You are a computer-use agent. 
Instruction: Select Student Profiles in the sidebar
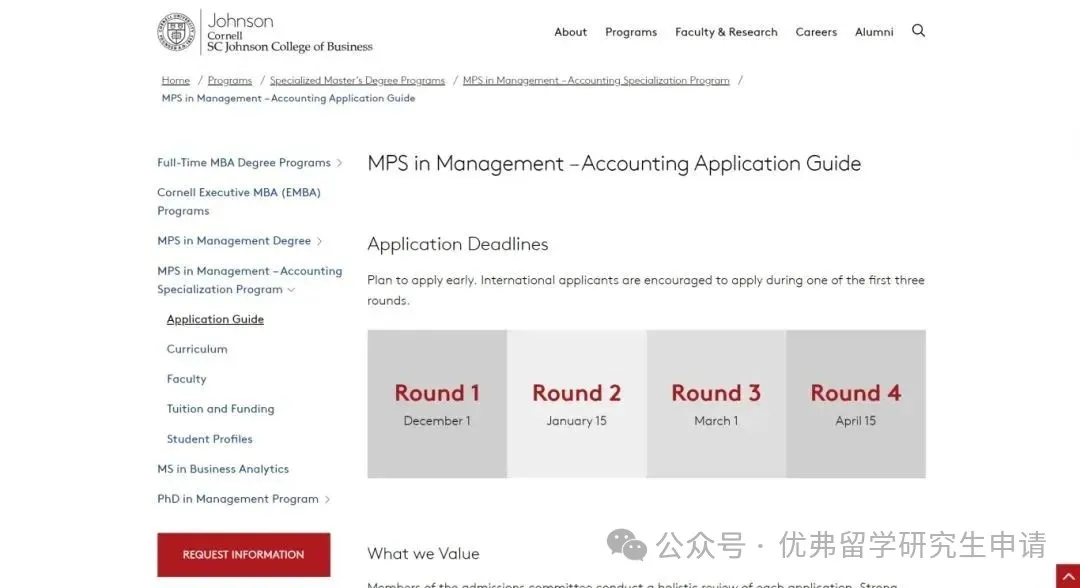(209, 439)
